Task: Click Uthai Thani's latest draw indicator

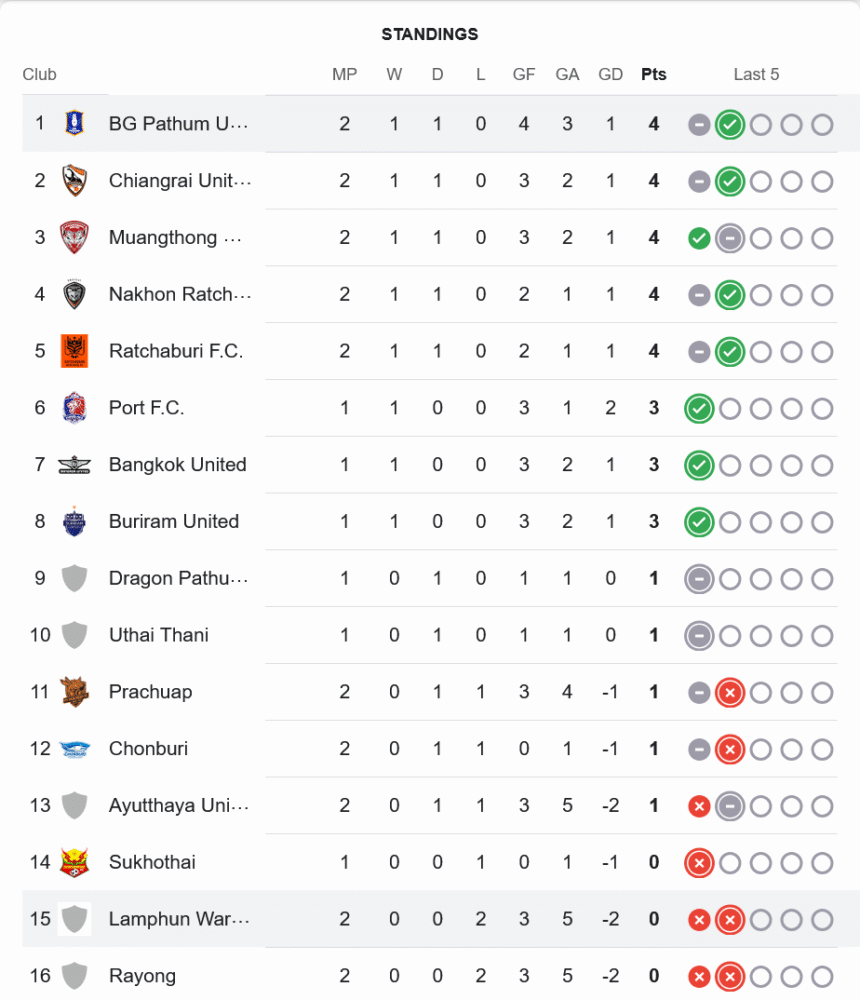Action: tap(699, 636)
